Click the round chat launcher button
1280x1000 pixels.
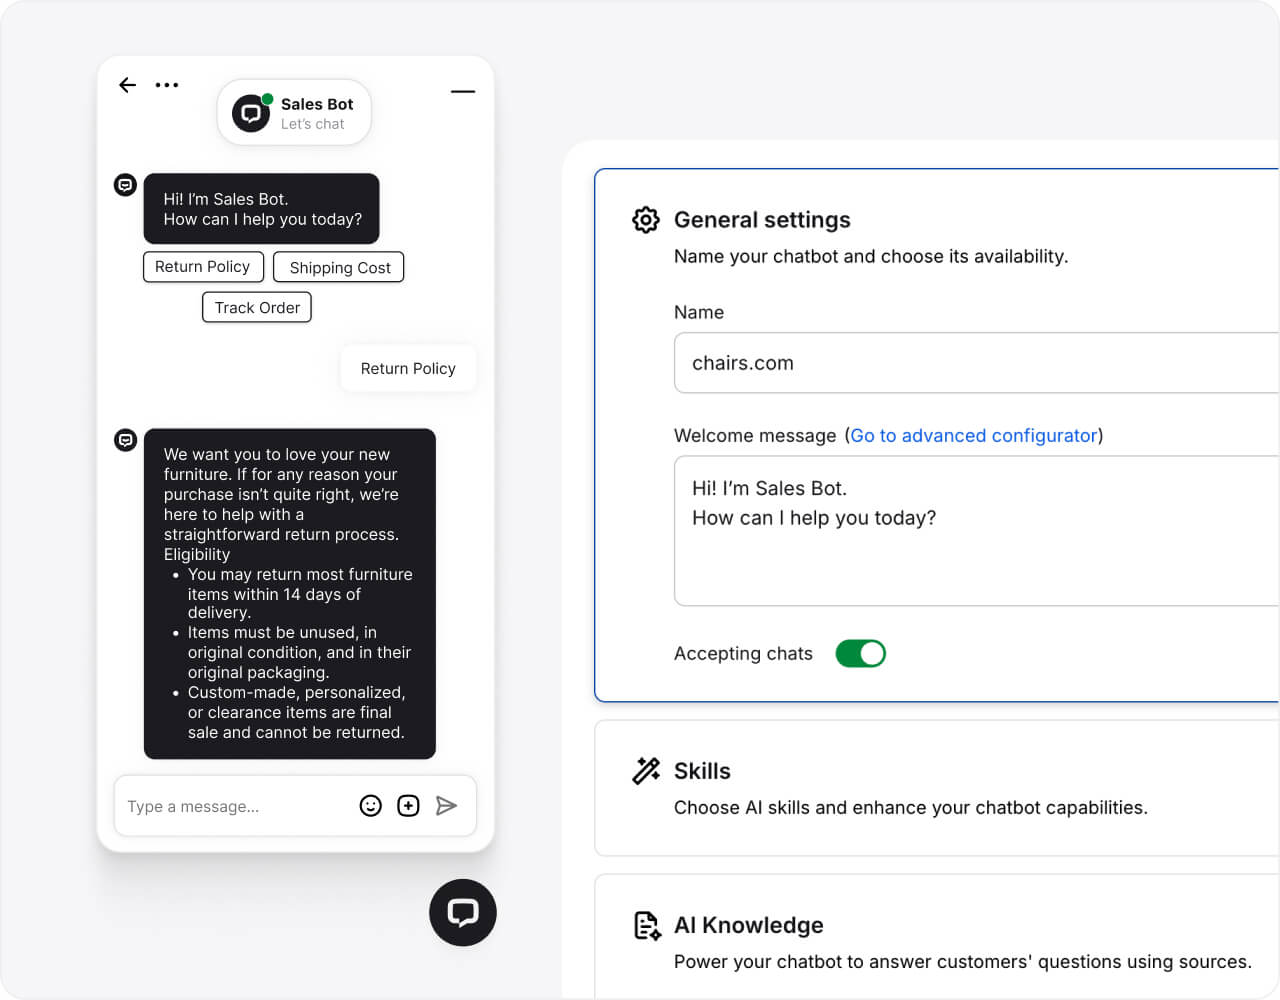coord(462,912)
